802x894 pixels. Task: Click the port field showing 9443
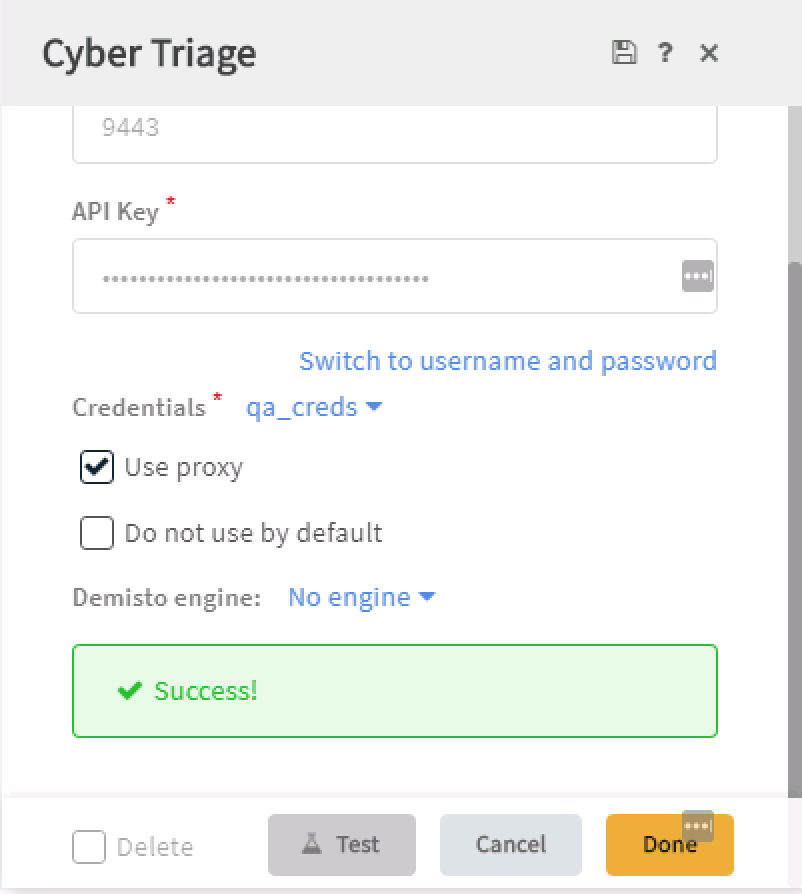click(x=394, y=133)
